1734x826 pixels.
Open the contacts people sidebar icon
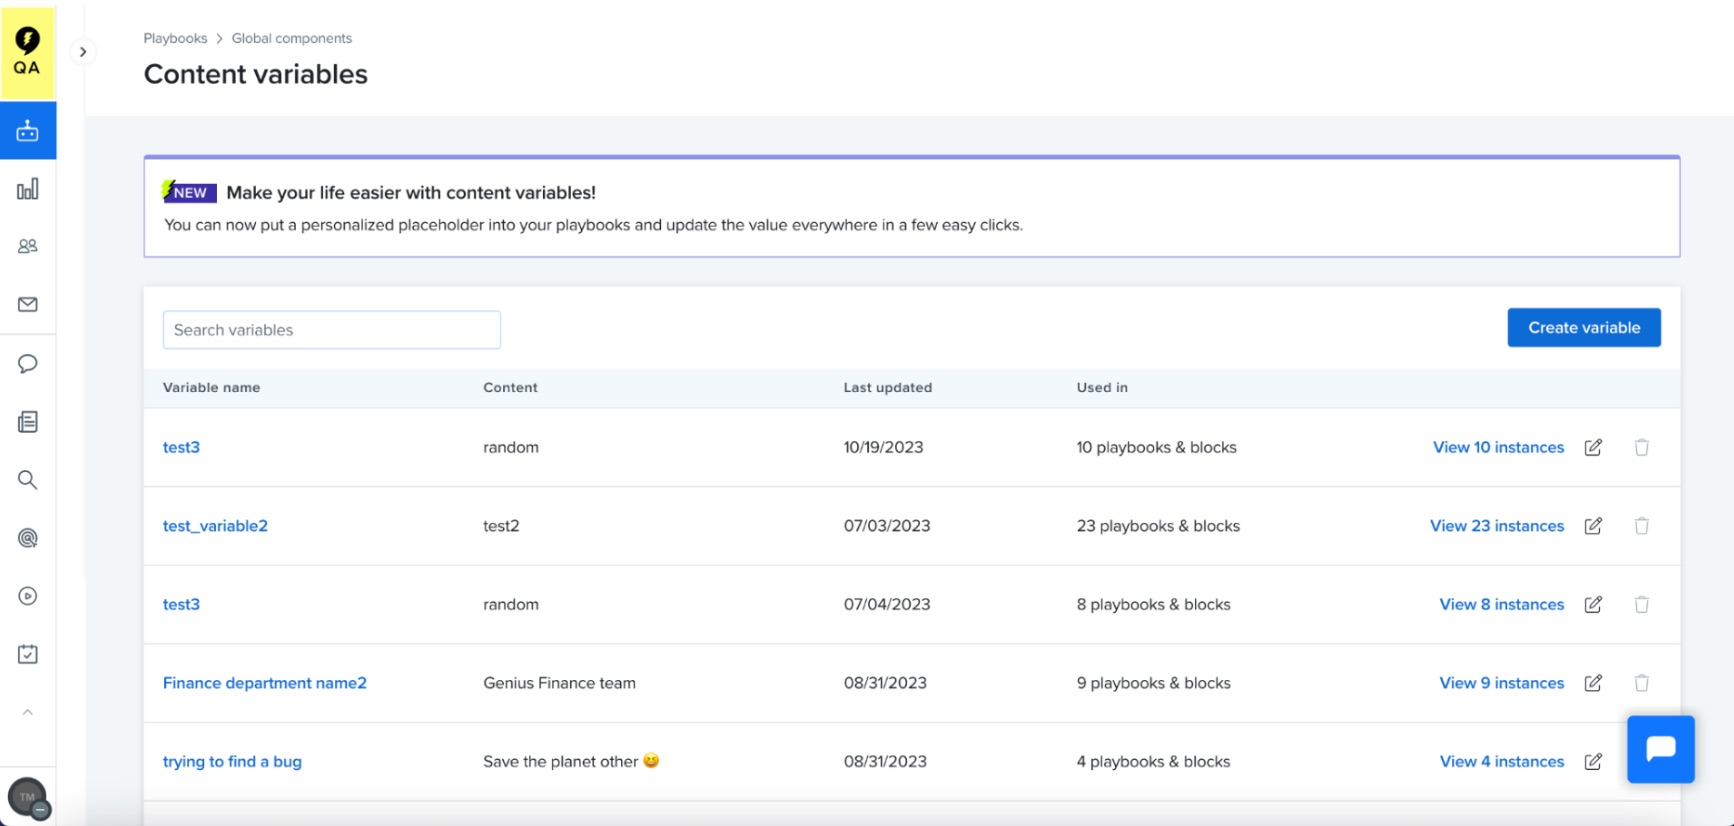click(x=28, y=246)
